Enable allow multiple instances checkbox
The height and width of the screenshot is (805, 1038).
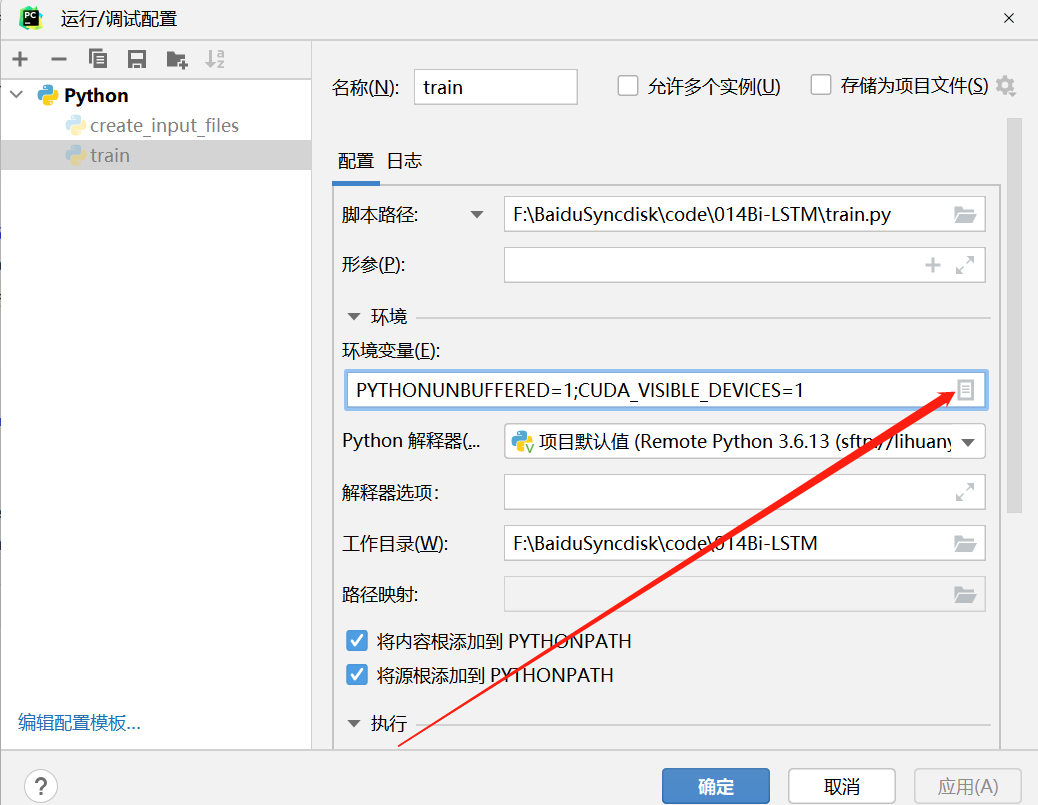pyautogui.click(x=628, y=85)
